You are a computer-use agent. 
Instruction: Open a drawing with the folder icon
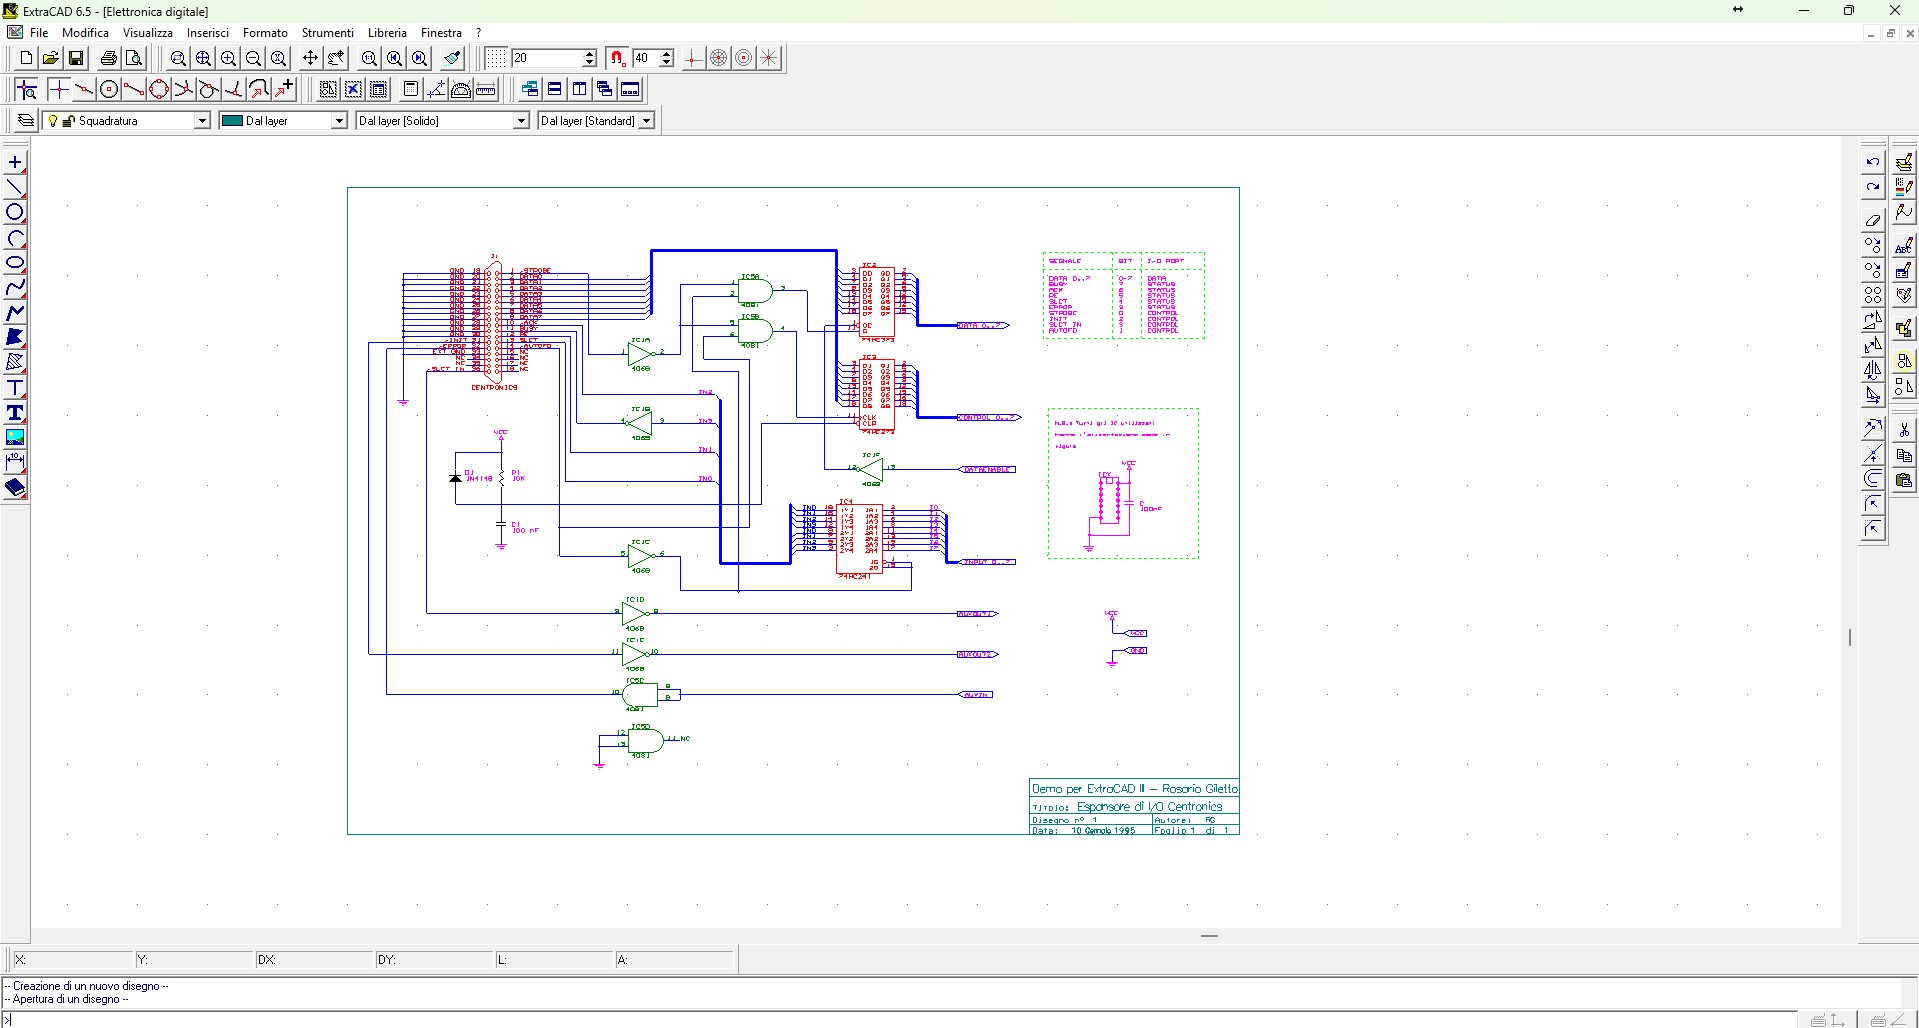(50, 58)
